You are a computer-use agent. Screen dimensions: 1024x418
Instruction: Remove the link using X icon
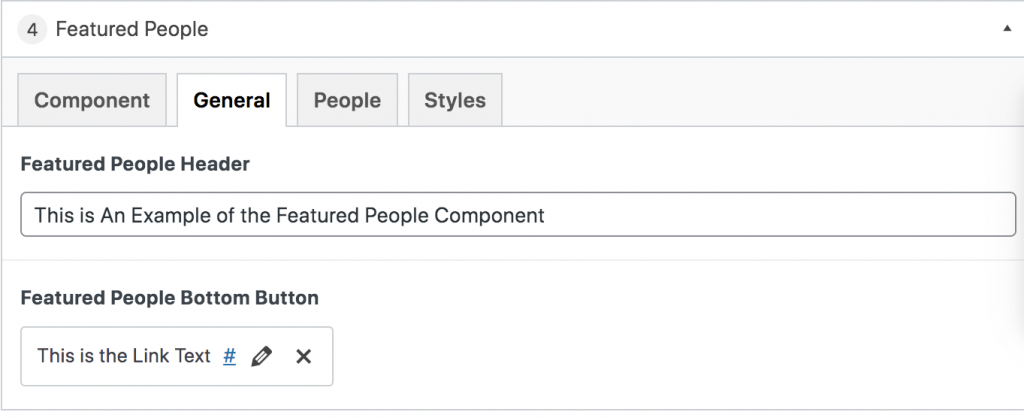tap(304, 357)
